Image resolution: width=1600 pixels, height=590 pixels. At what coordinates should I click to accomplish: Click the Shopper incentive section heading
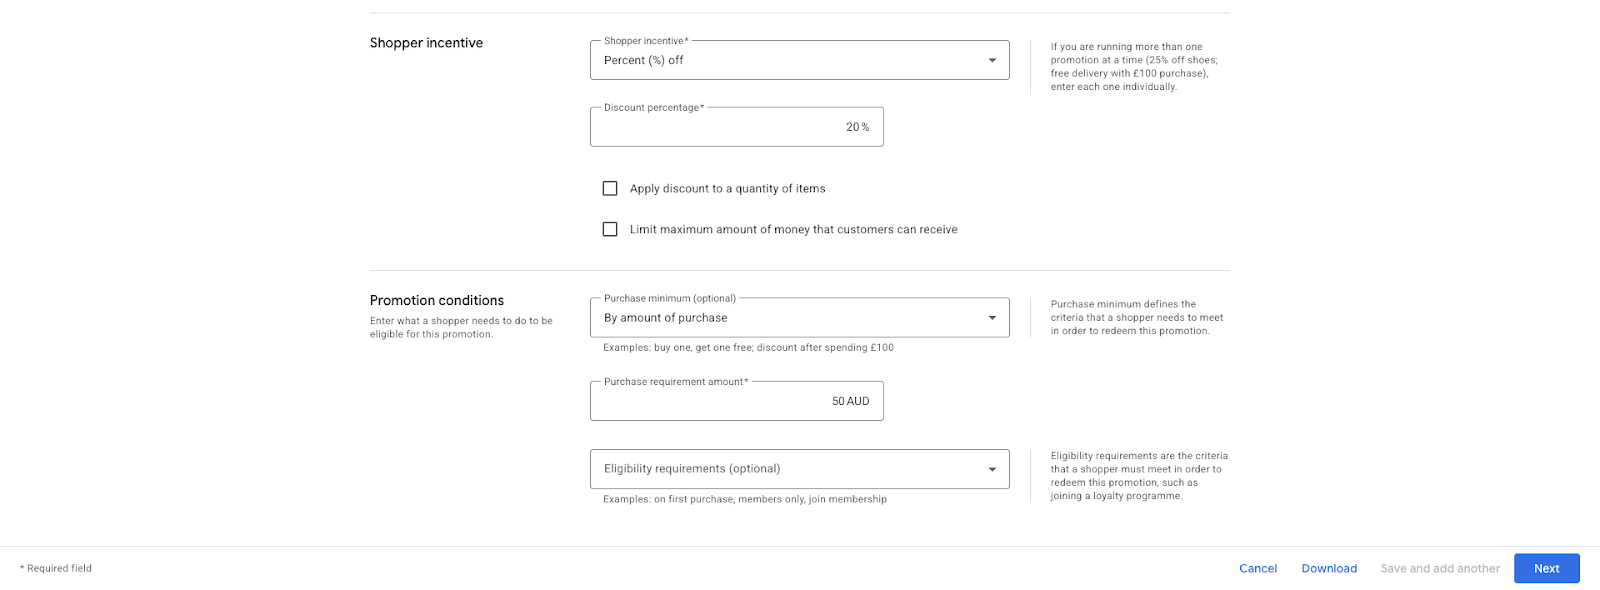[x=426, y=43]
